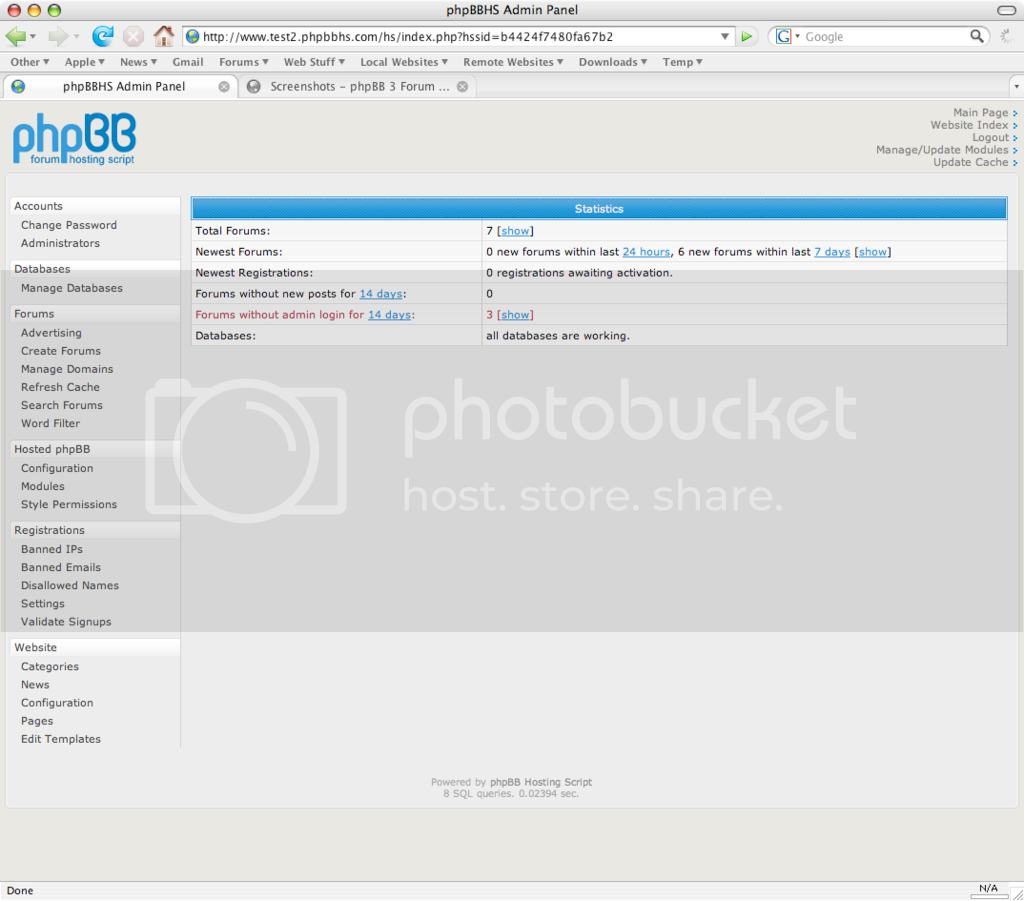Viewport: 1024px width, 901px height.
Task: Select Validate Signups in the sidebar
Action: (x=66, y=622)
